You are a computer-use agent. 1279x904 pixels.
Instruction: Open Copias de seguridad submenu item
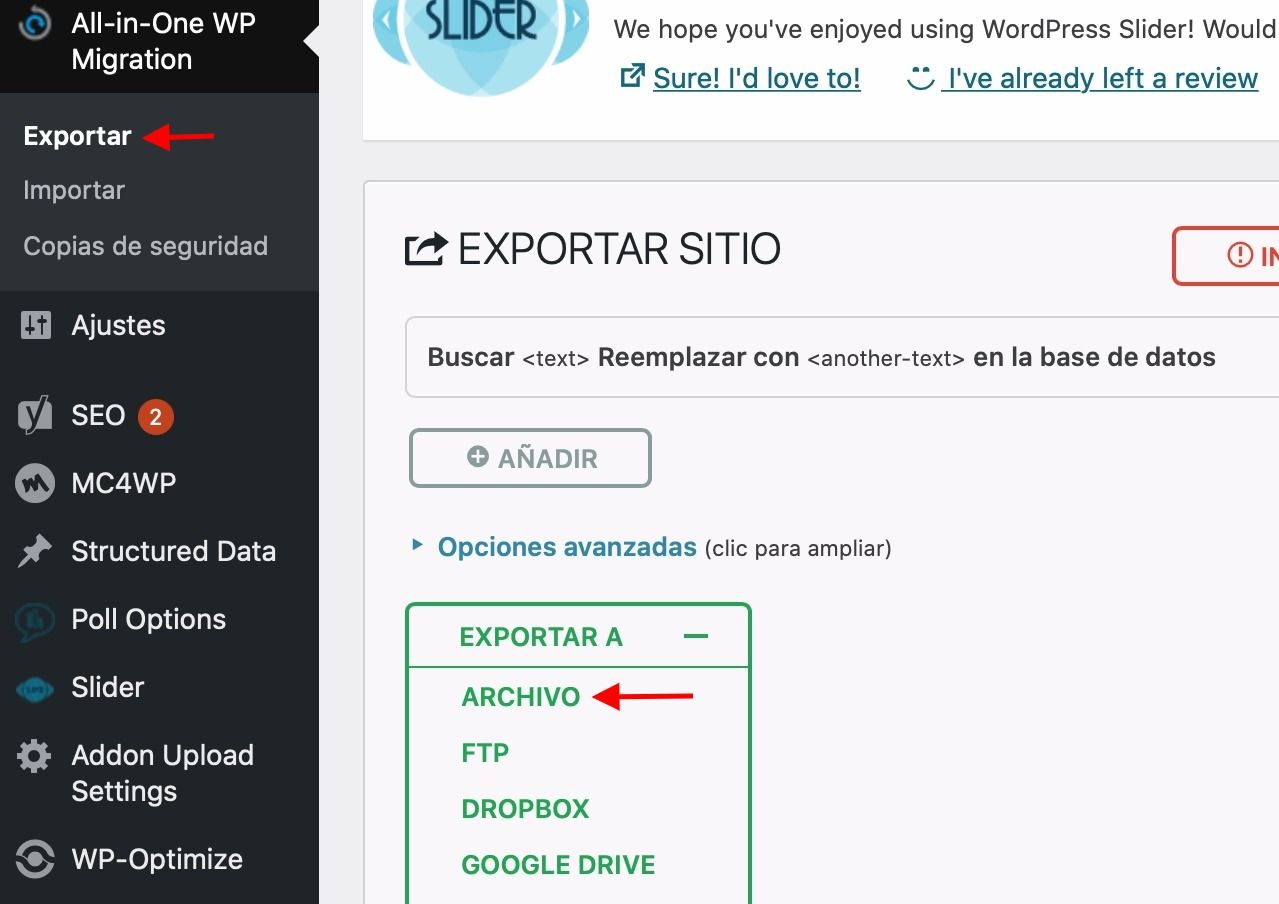tap(146, 246)
